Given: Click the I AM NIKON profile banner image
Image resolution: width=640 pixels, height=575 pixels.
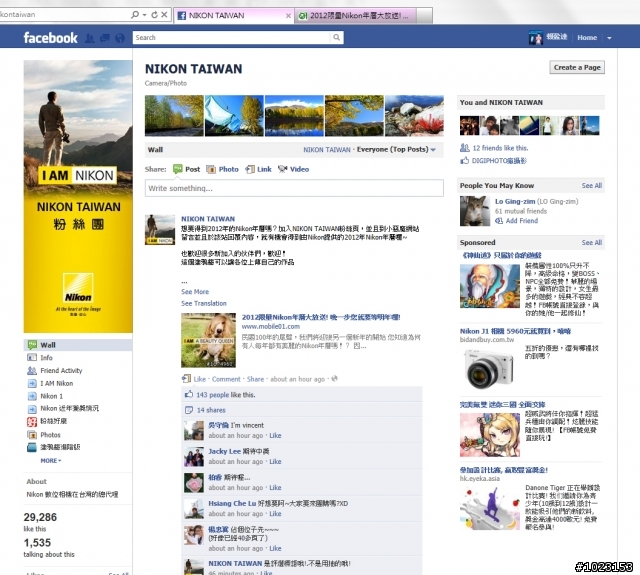Looking at the screenshot, I should click(x=78, y=196).
